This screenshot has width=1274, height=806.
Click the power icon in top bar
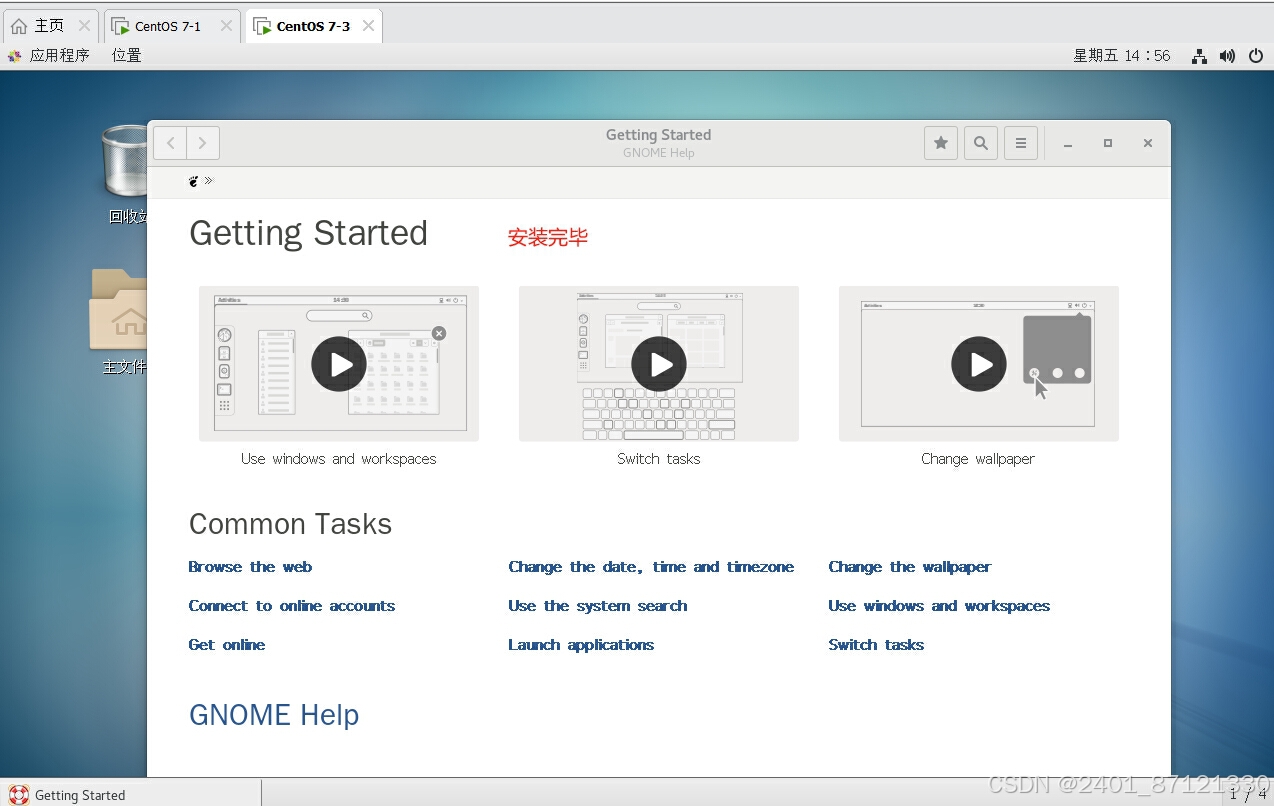[1256, 56]
